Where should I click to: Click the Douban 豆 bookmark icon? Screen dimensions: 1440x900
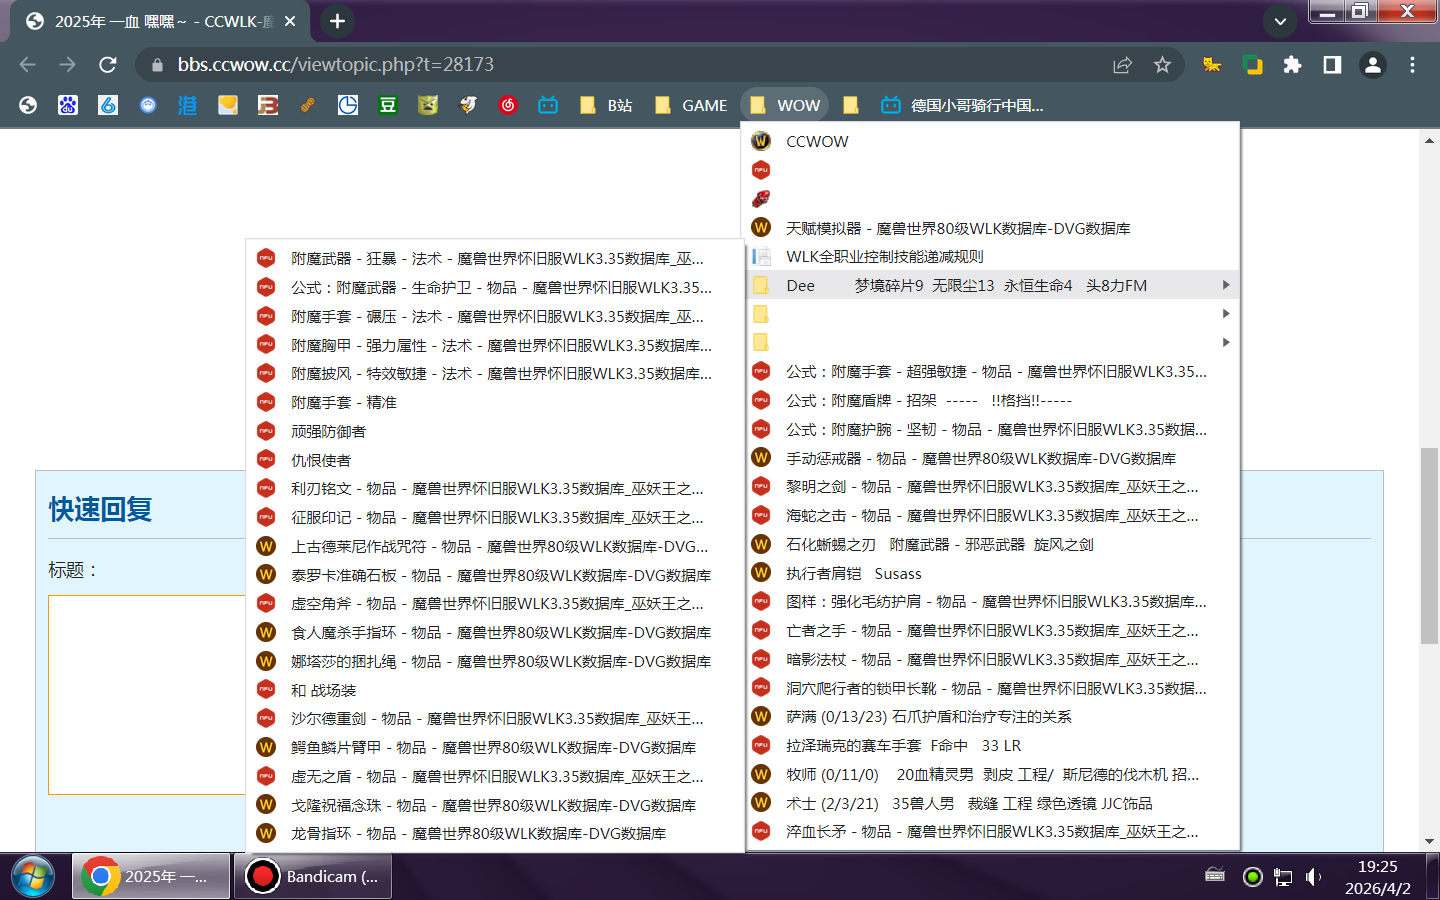(387, 104)
